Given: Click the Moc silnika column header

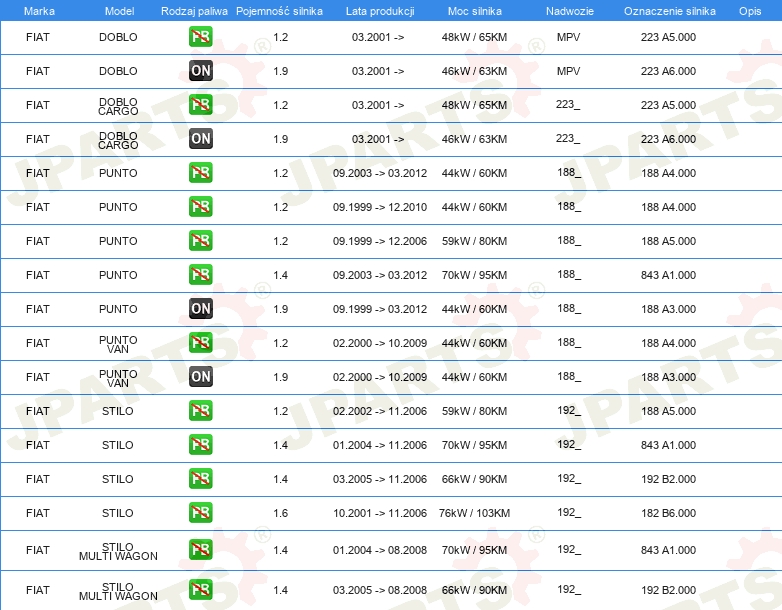Looking at the screenshot, I should pos(475,11).
